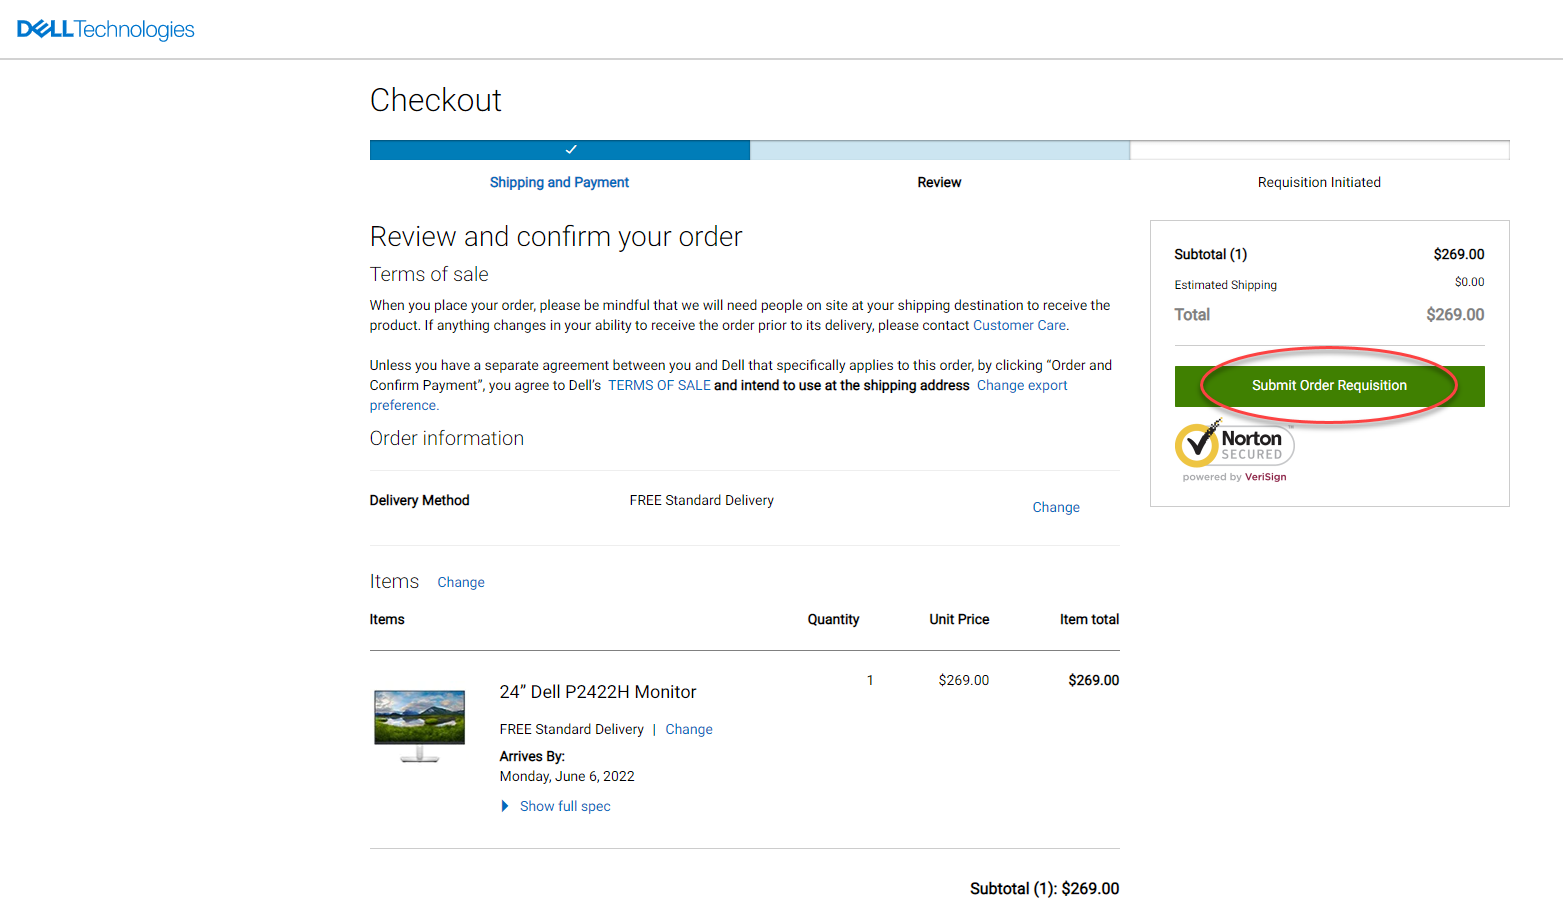Select the Review step label
The image size is (1563, 906).
pyautogui.click(x=939, y=182)
